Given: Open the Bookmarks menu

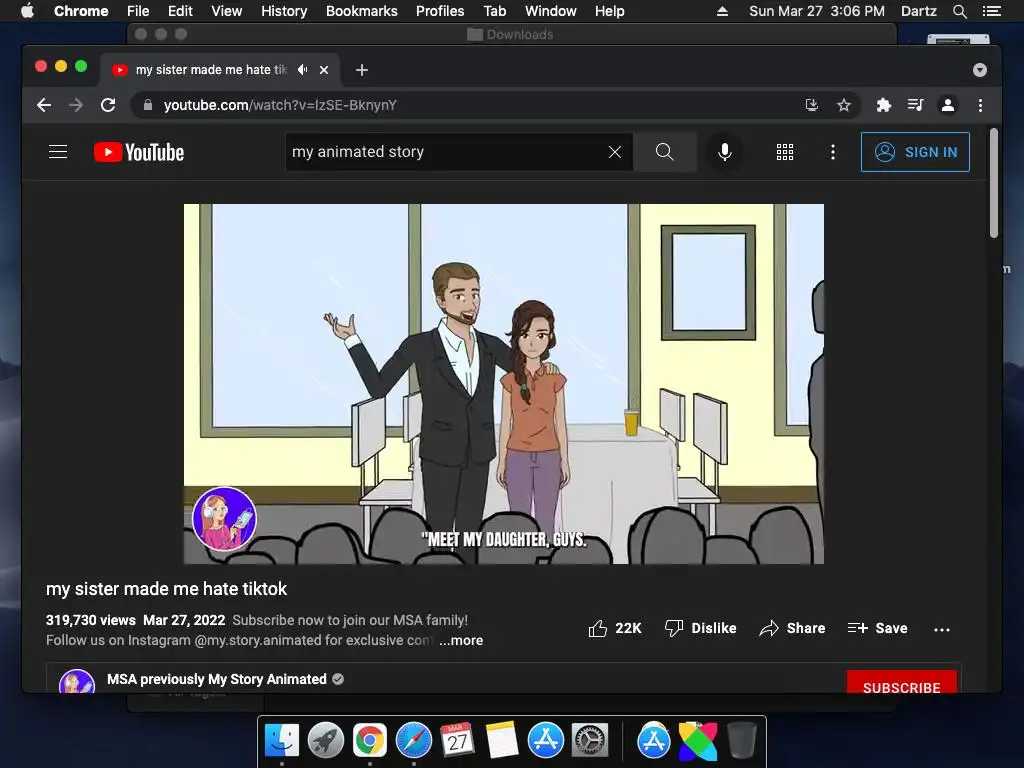Looking at the screenshot, I should point(362,11).
